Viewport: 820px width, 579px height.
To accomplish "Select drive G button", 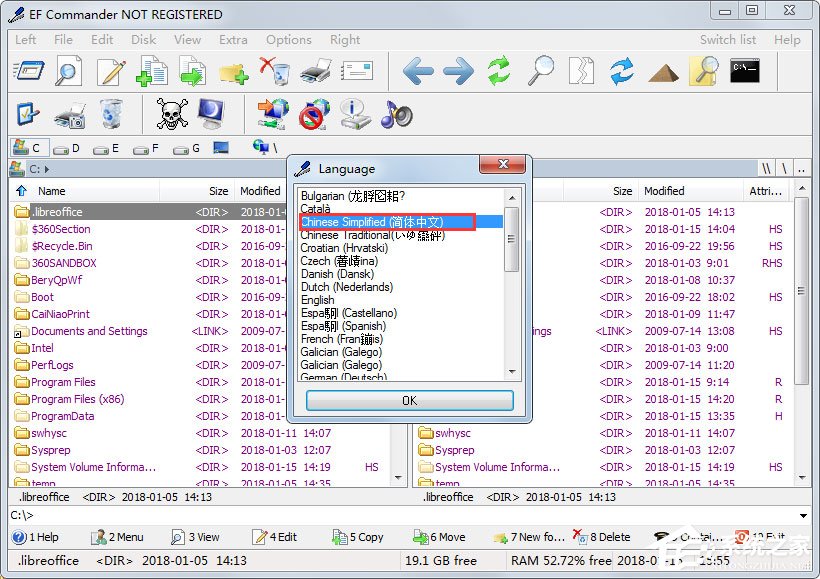I will click(187, 149).
